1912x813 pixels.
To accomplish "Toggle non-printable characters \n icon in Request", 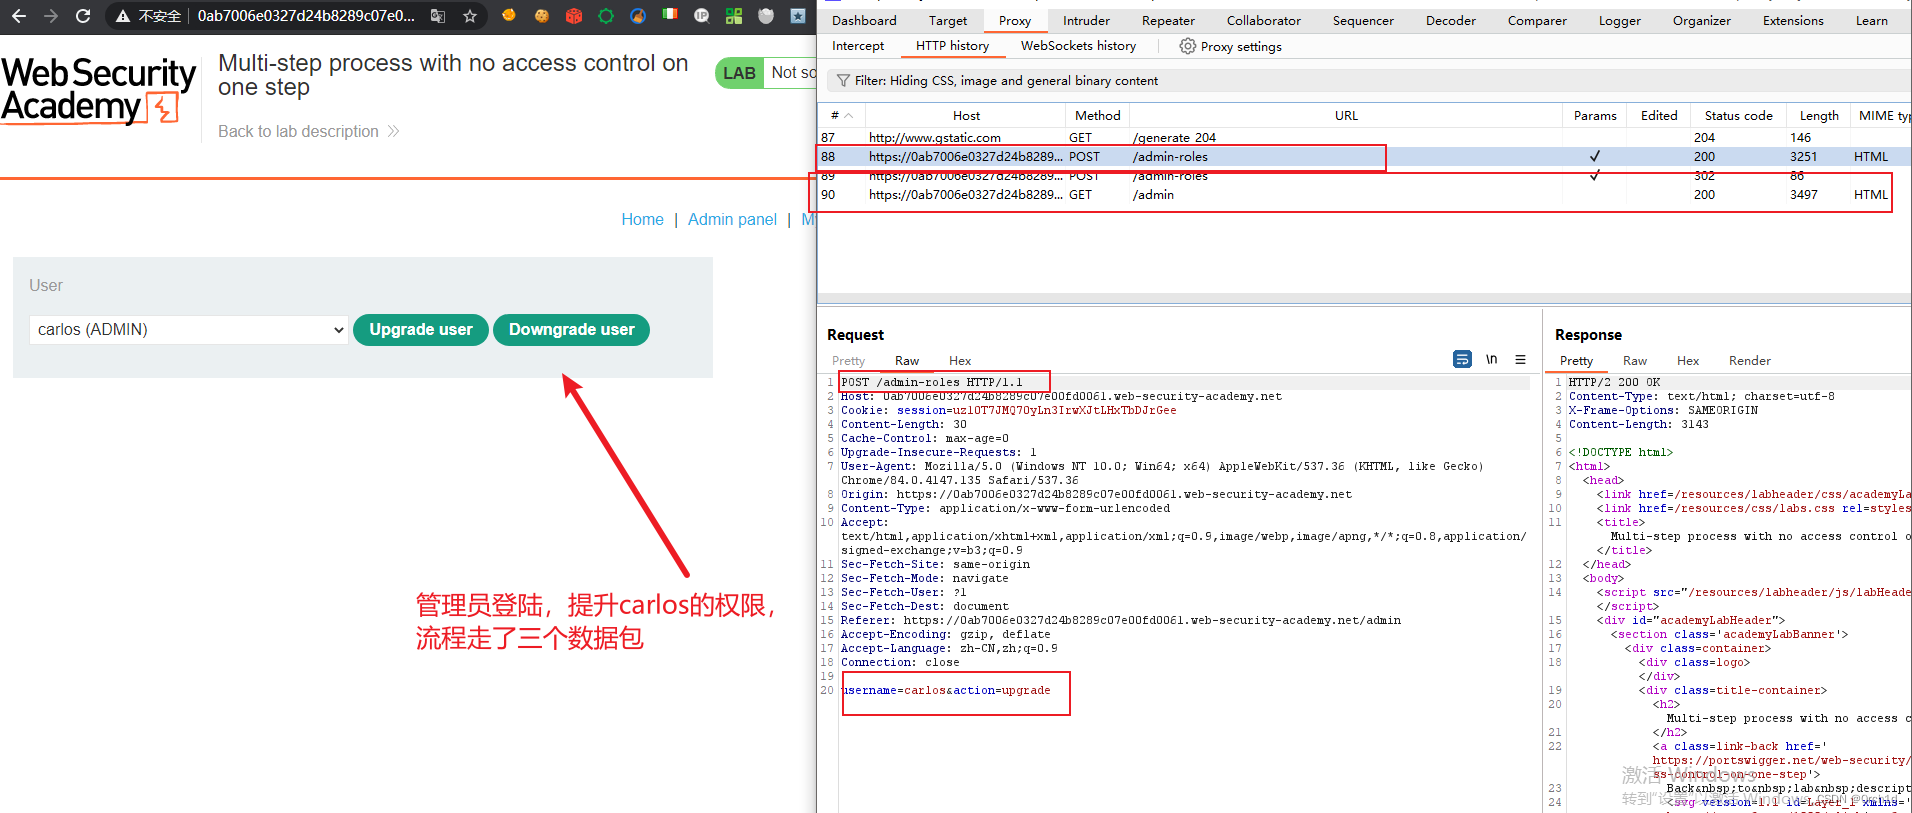I will 1491,359.
